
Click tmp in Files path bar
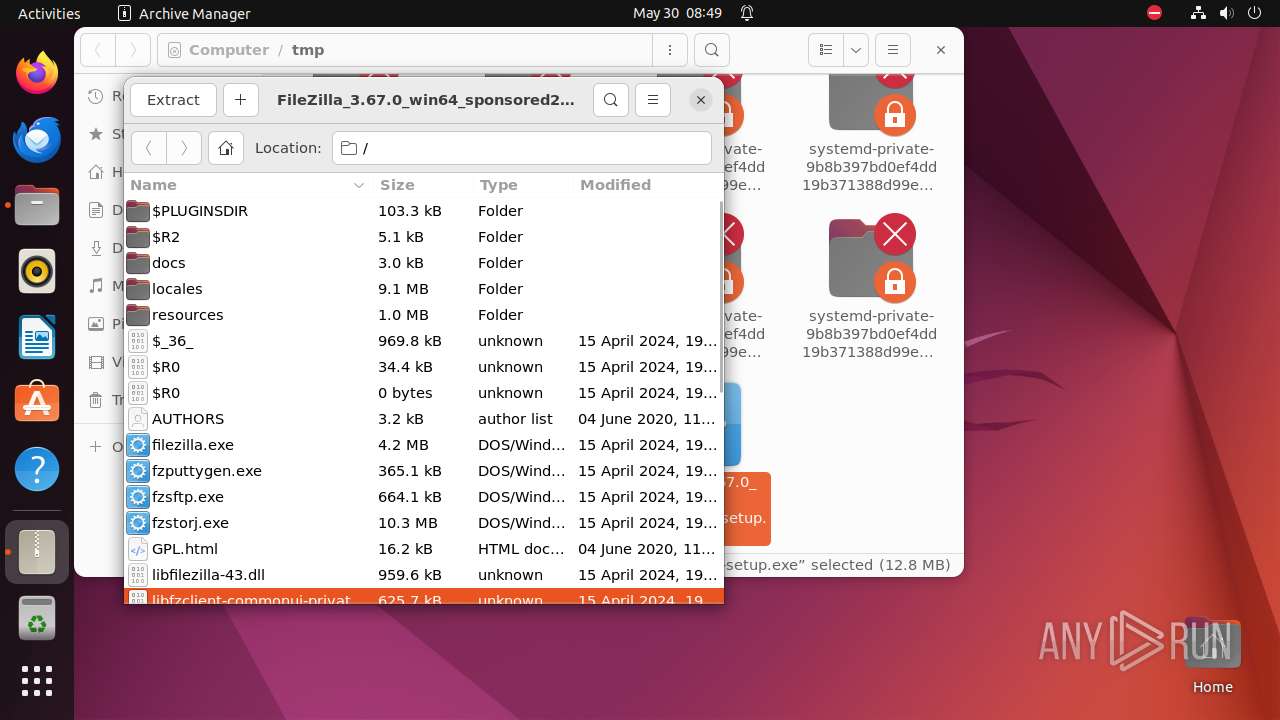(308, 50)
